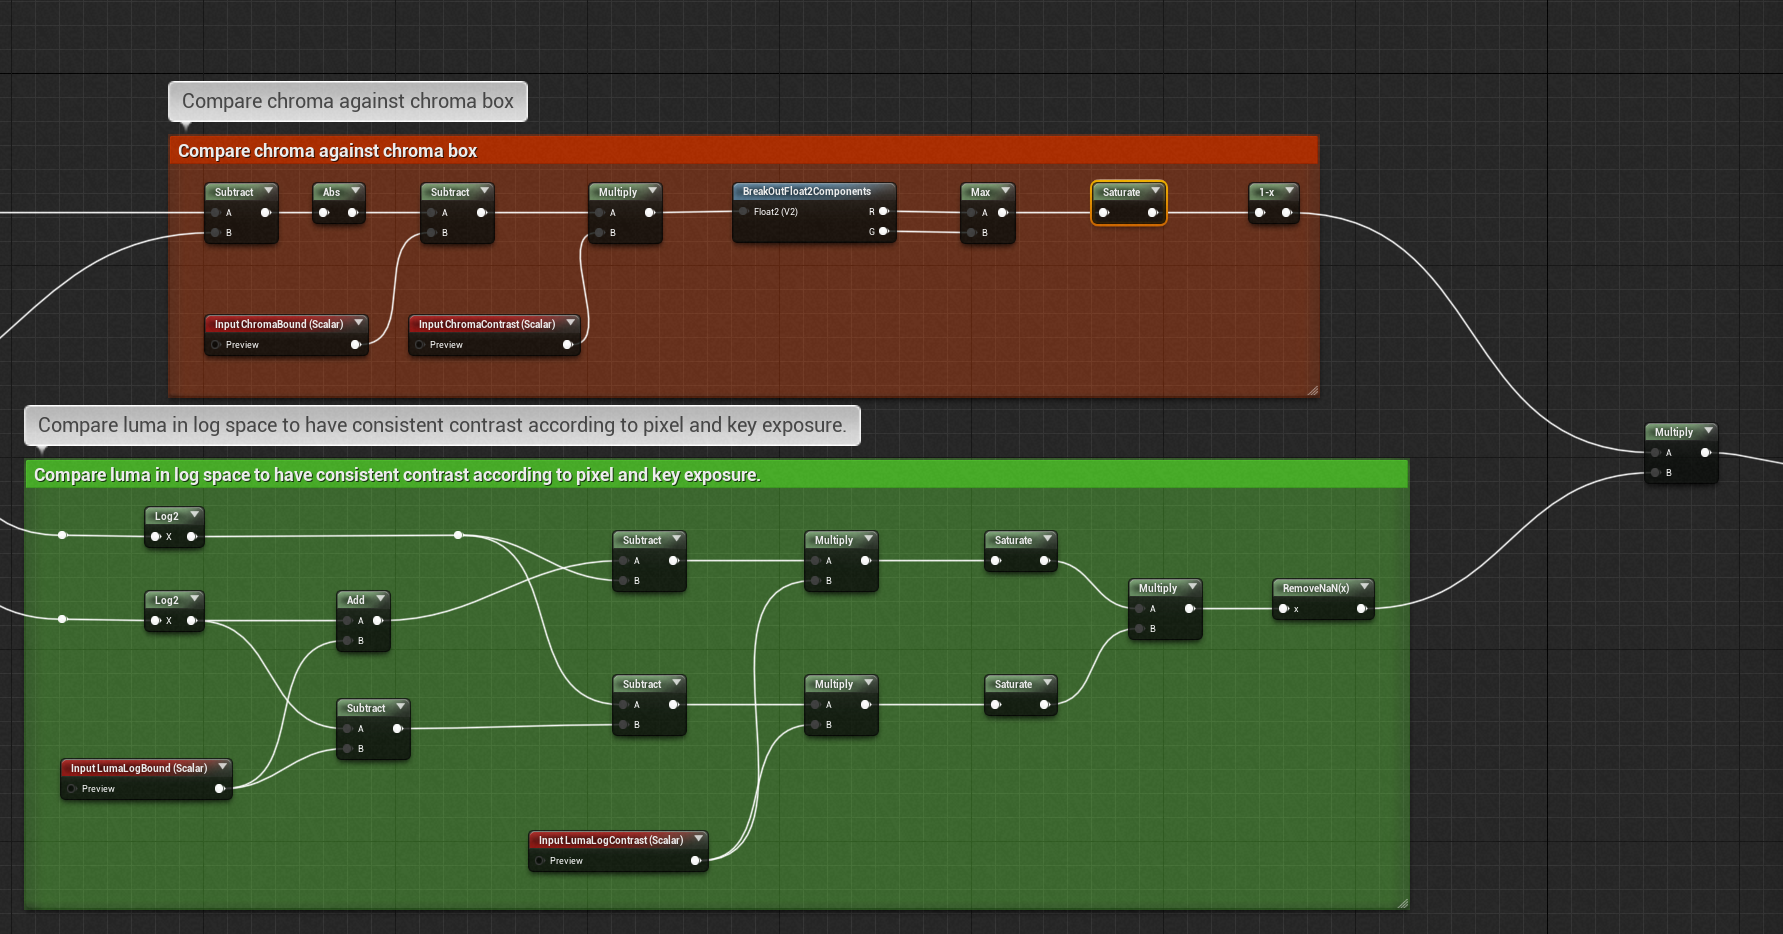
Task: Select the Input LumaLogBound (Scalar) node title
Action: pyautogui.click(x=138, y=768)
